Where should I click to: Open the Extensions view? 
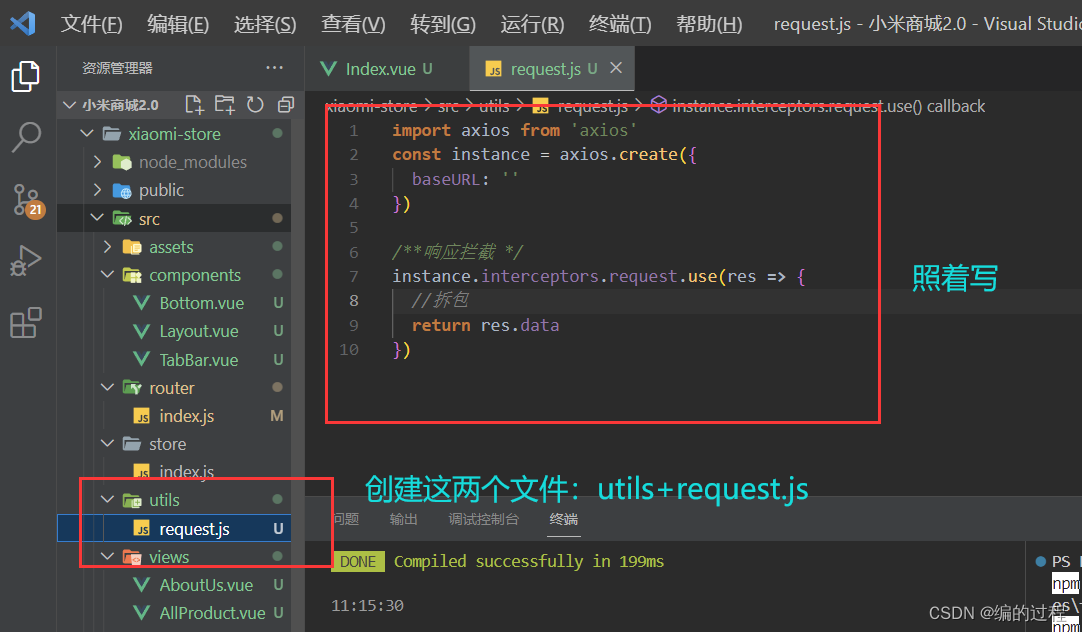tap(26, 322)
